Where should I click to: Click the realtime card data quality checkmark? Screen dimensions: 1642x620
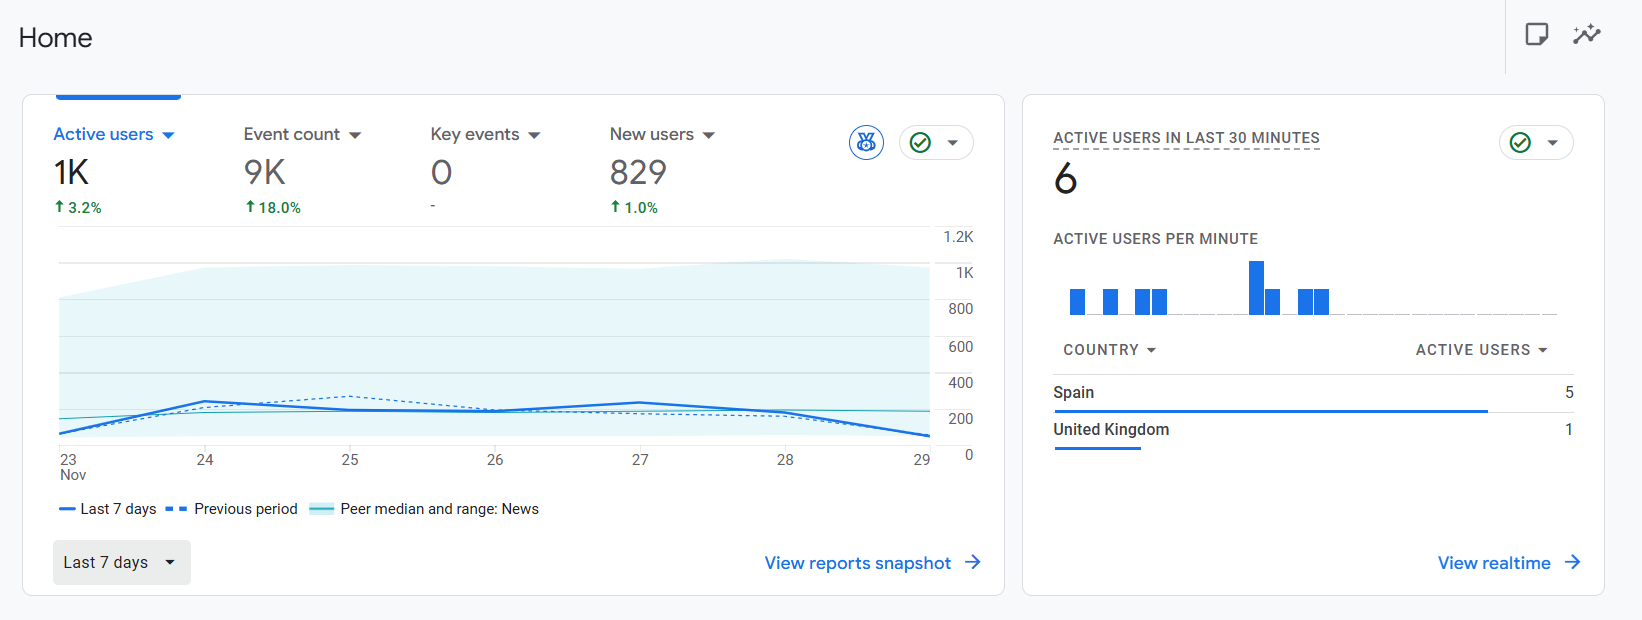click(x=1520, y=143)
